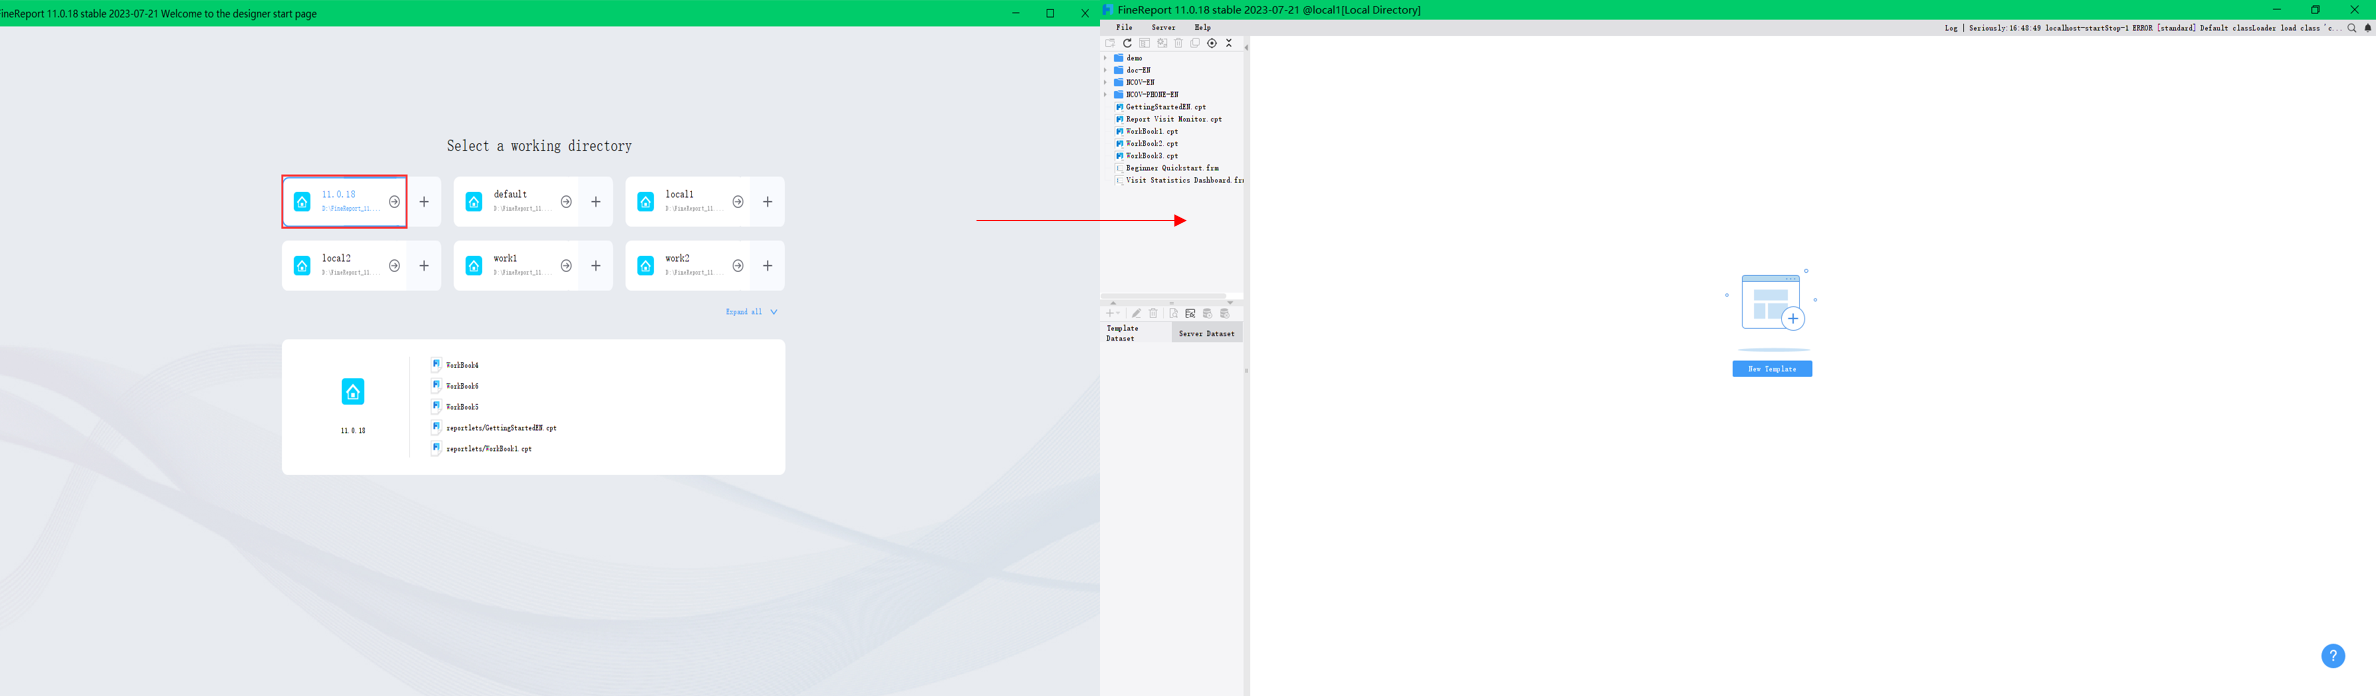
Task: Click Expand all on the start page
Action: click(751, 312)
